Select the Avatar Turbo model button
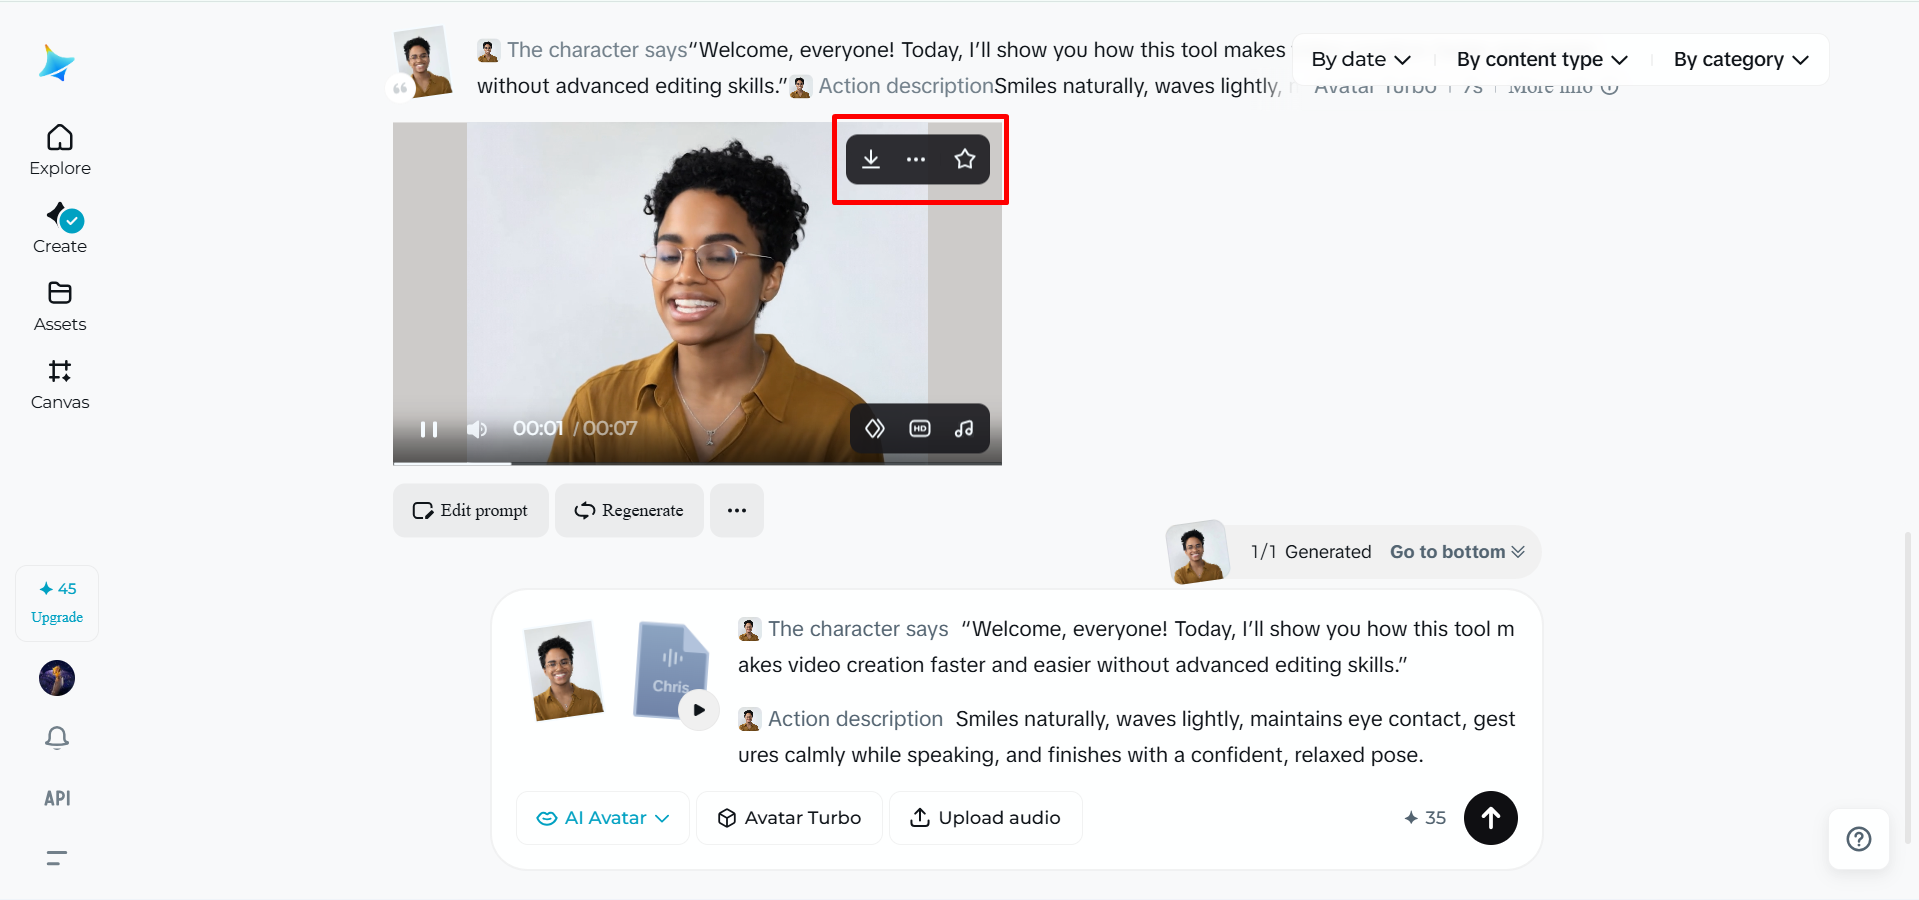 click(x=789, y=818)
